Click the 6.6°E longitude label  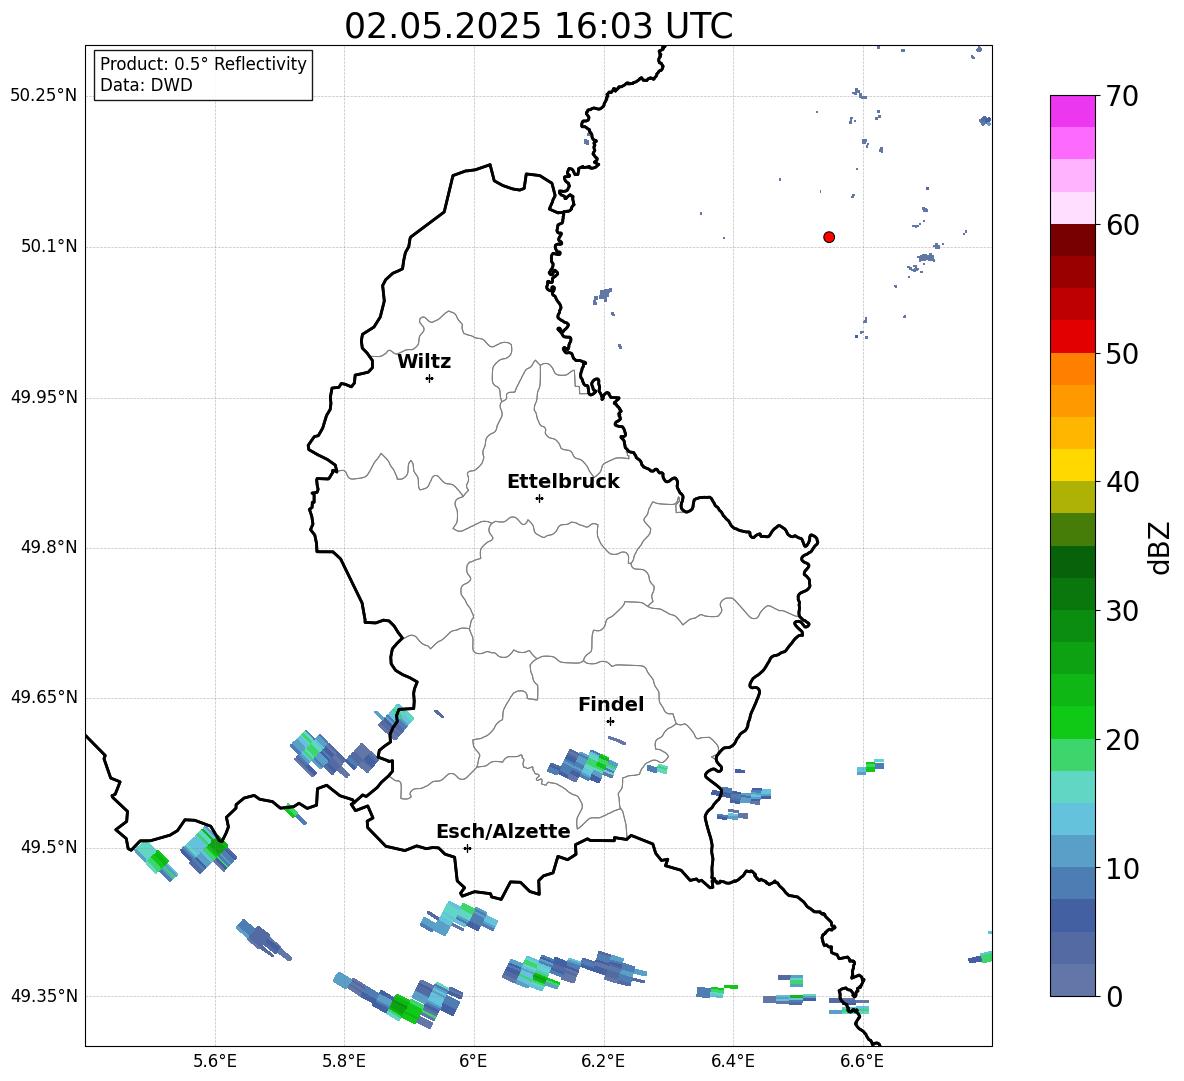(x=862, y=1061)
